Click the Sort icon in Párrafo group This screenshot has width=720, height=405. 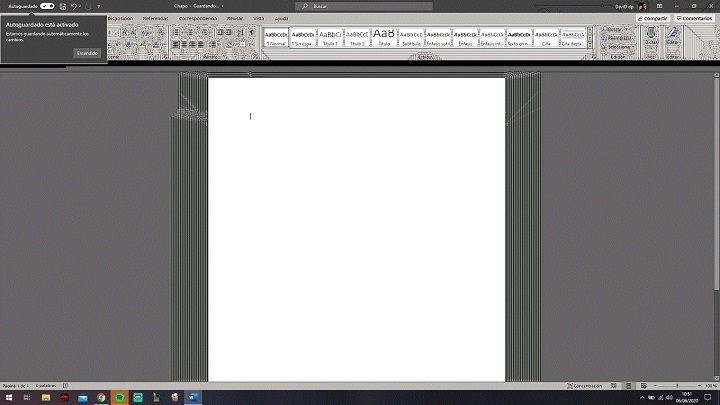click(x=240, y=32)
